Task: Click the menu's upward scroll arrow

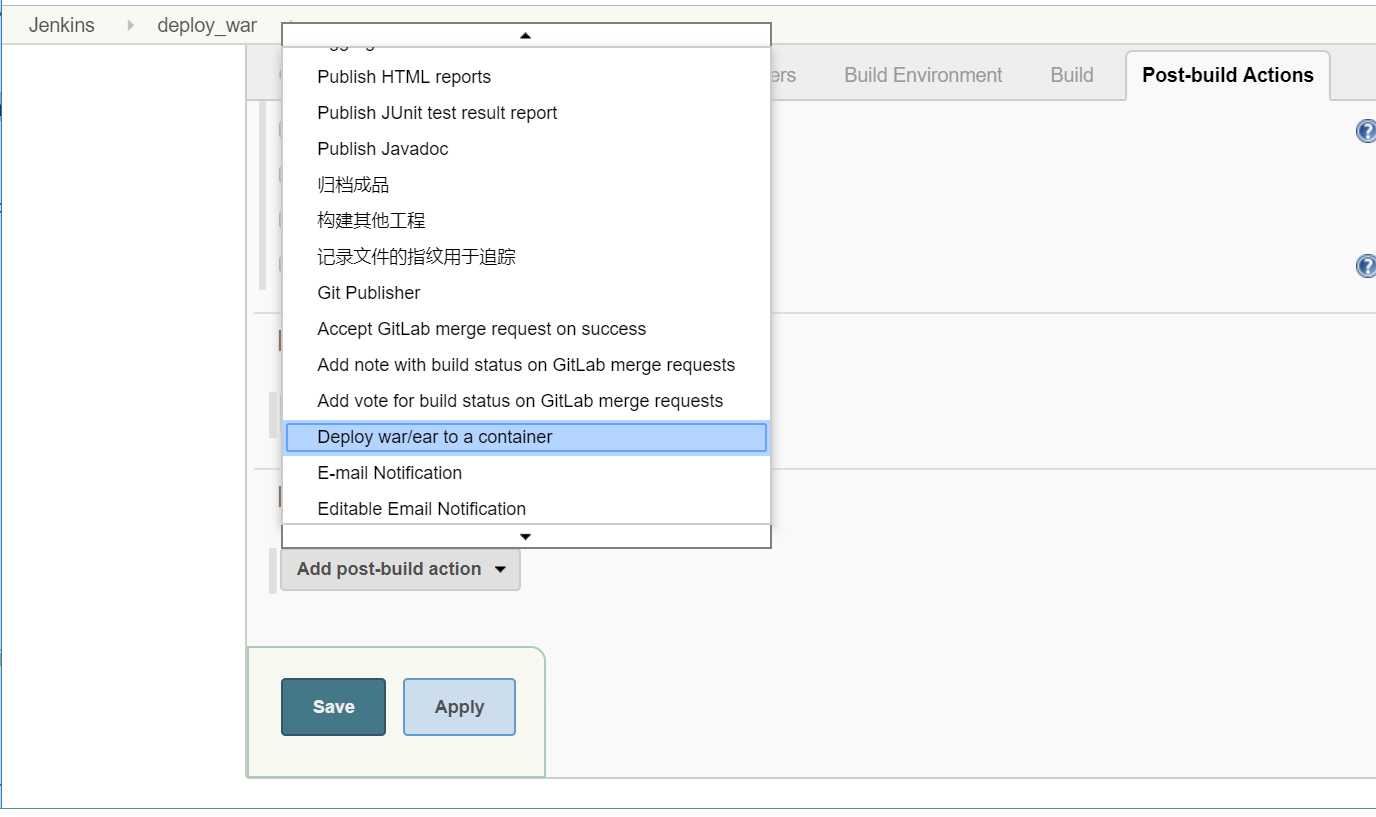Action: pos(526,35)
